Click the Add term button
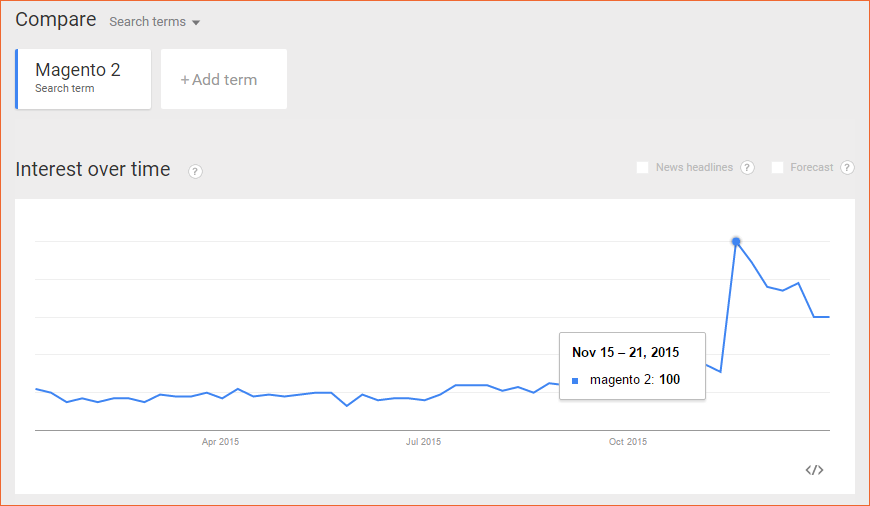The image size is (870, 506). coord(224,79)
